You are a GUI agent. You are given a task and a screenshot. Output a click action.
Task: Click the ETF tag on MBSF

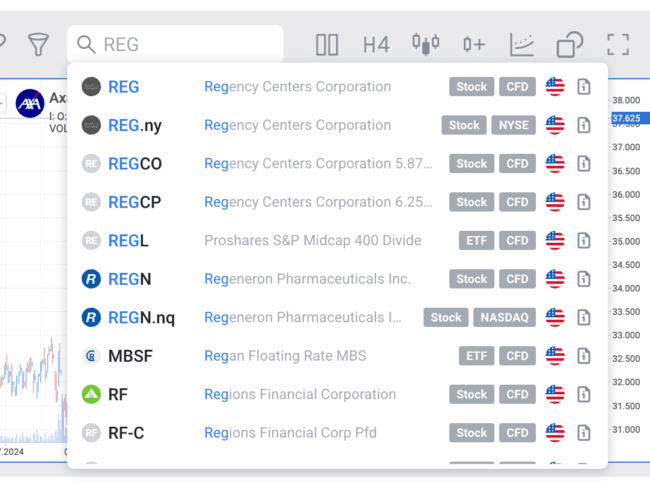476,356
